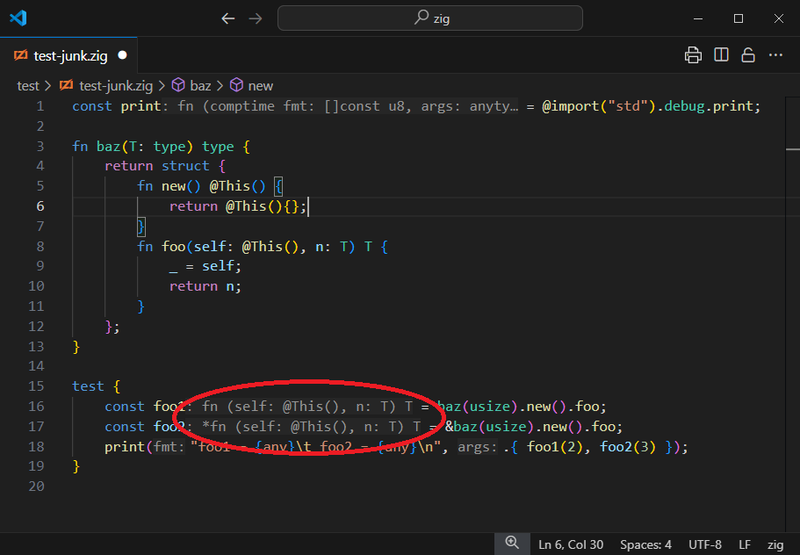The width and height of the screenshot is (800, 555).
Task: Change indentation via Spaces: 4
Action: [x=645, y=544]
